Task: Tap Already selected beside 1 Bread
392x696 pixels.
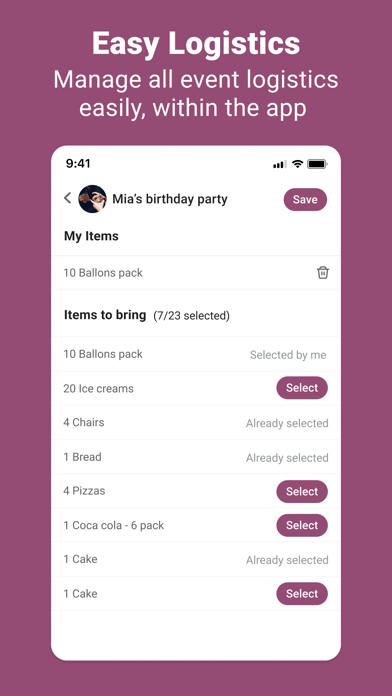Action: pos(287,458)
